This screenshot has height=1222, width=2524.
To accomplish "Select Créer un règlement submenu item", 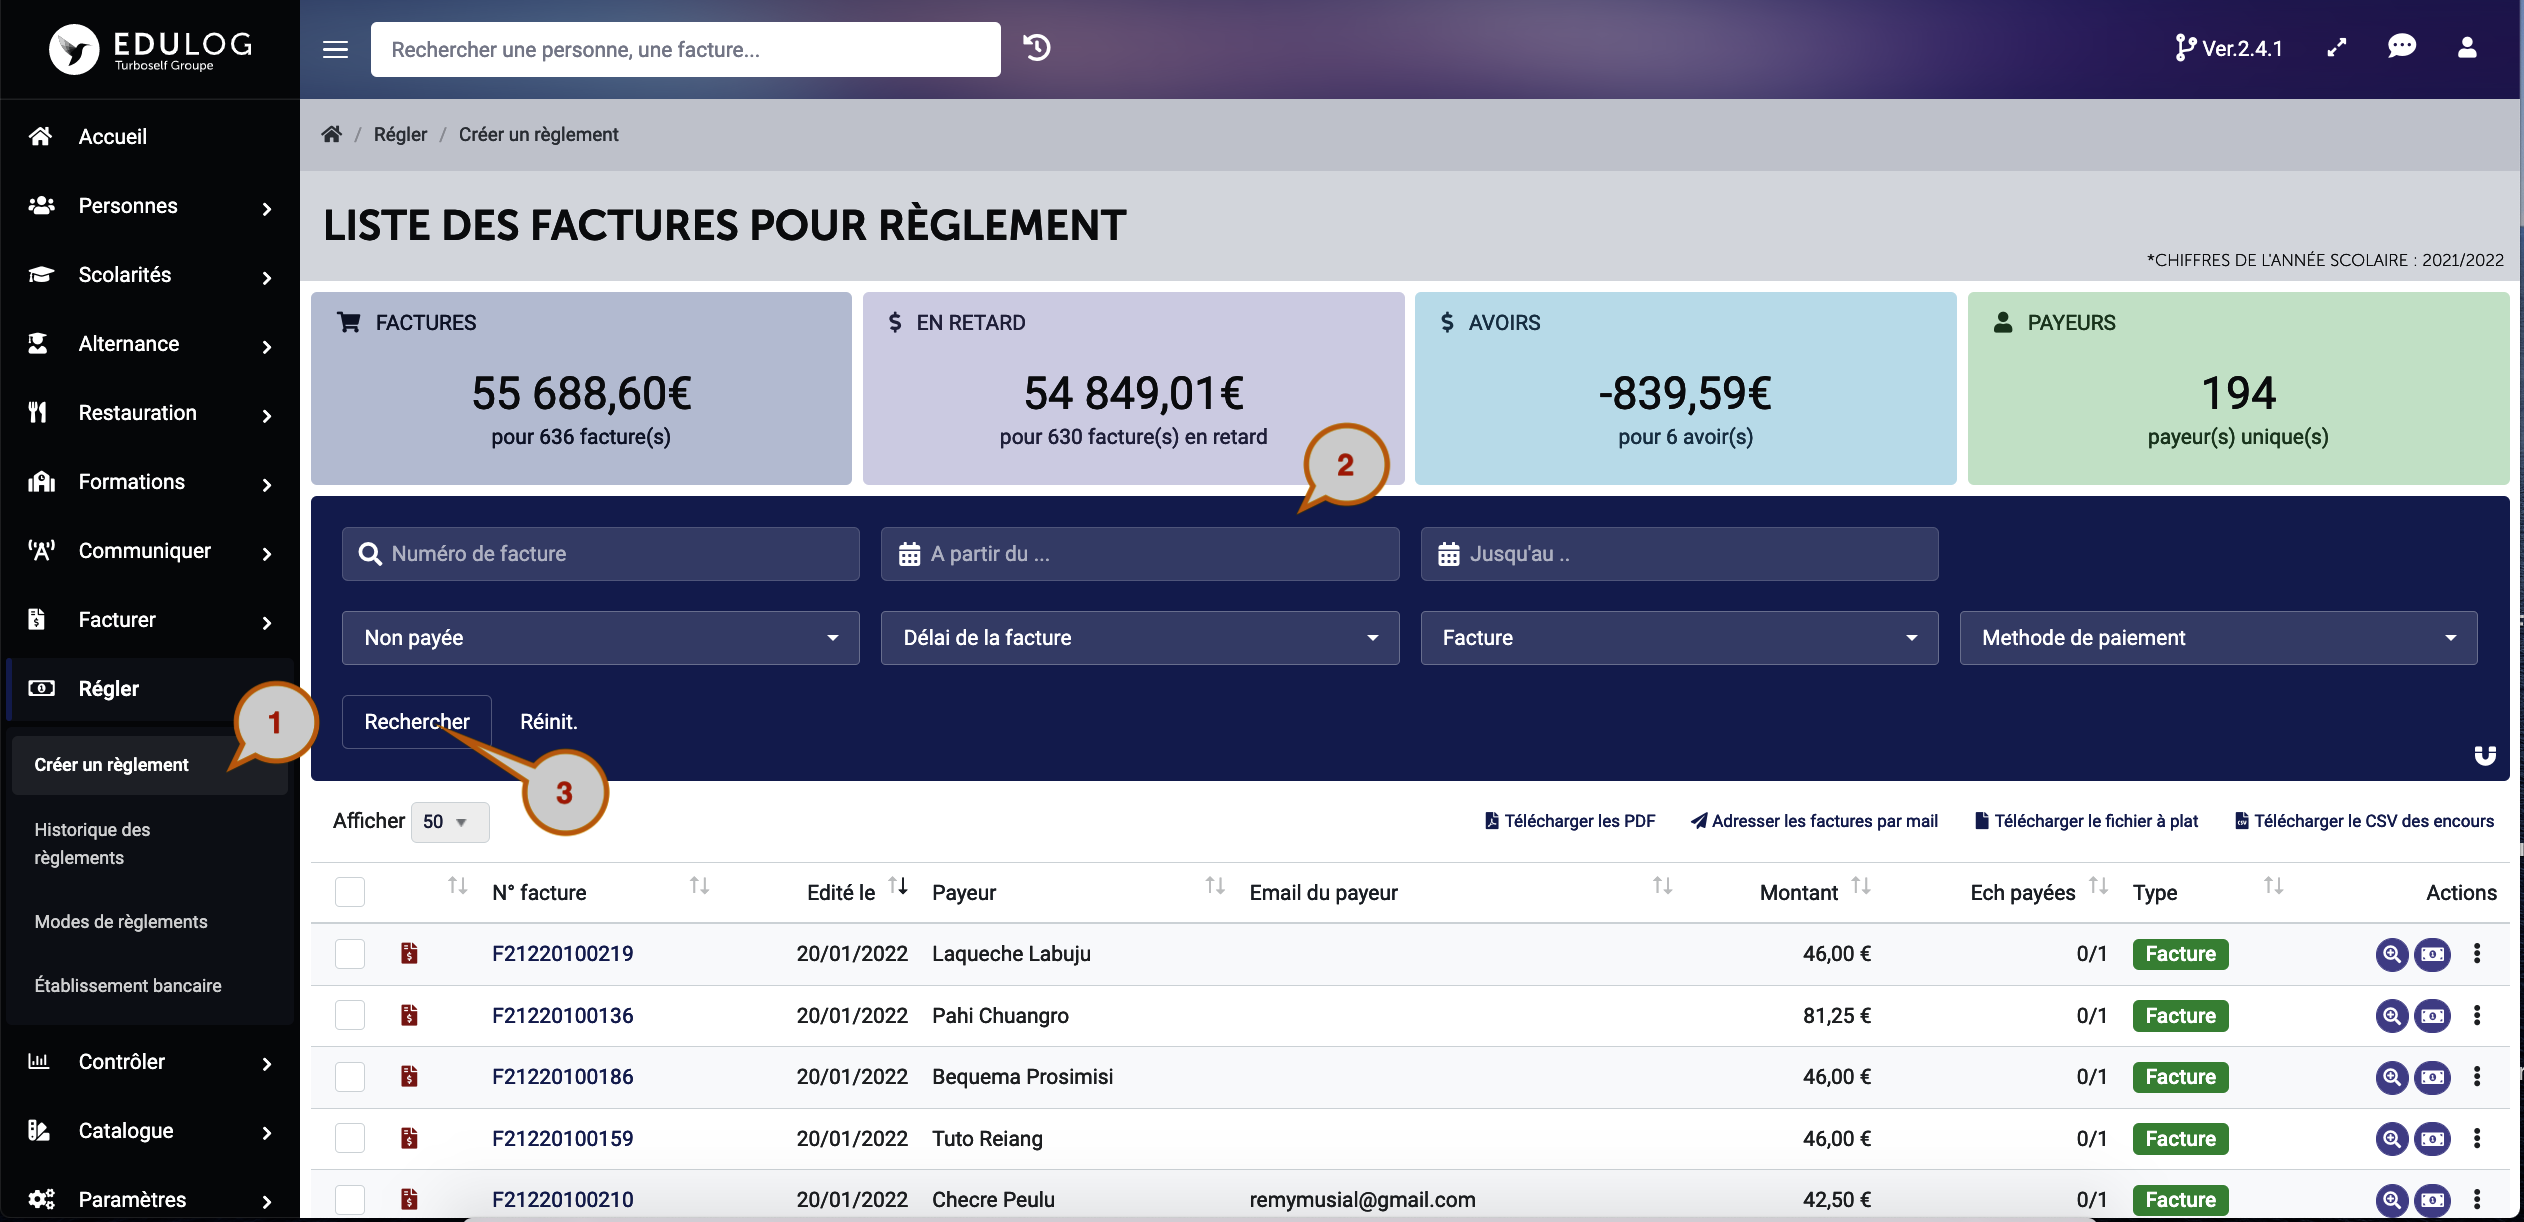I will pos(150,765).
